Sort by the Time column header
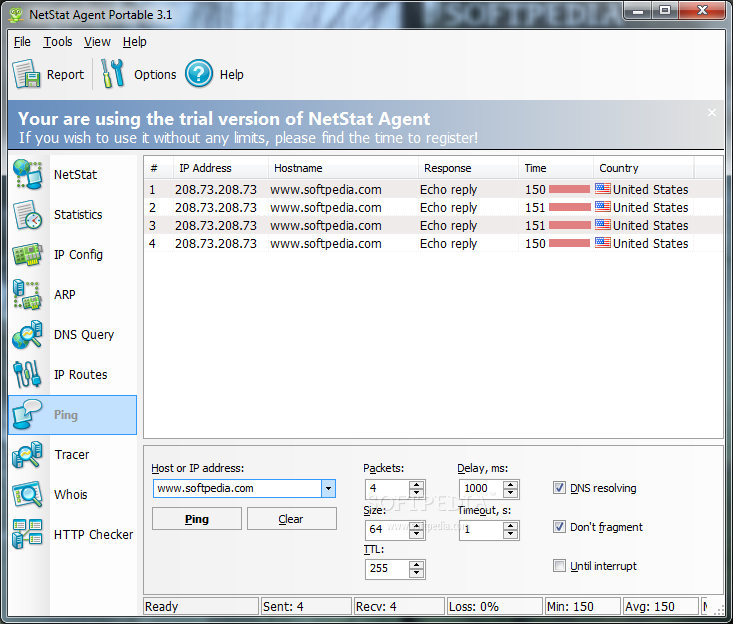 coord(556,168)
